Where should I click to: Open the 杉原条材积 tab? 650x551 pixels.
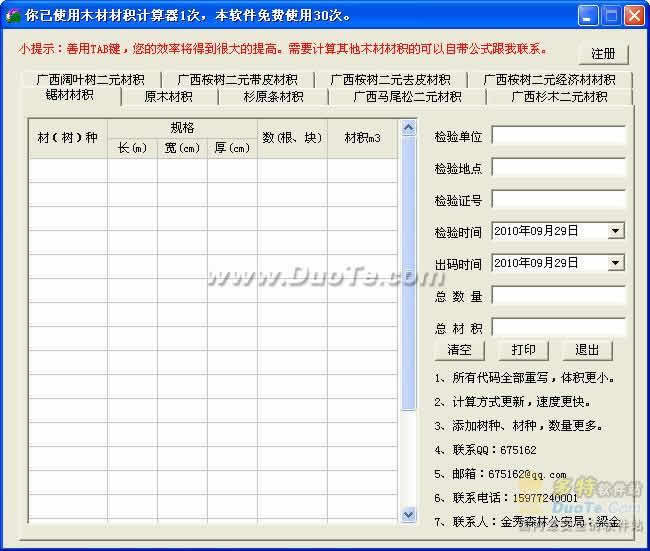point(273,97)
